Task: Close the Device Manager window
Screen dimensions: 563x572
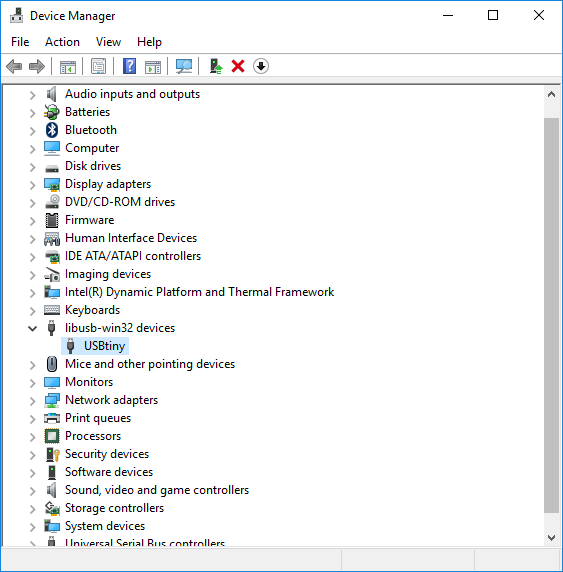Action: coord(539,15)
